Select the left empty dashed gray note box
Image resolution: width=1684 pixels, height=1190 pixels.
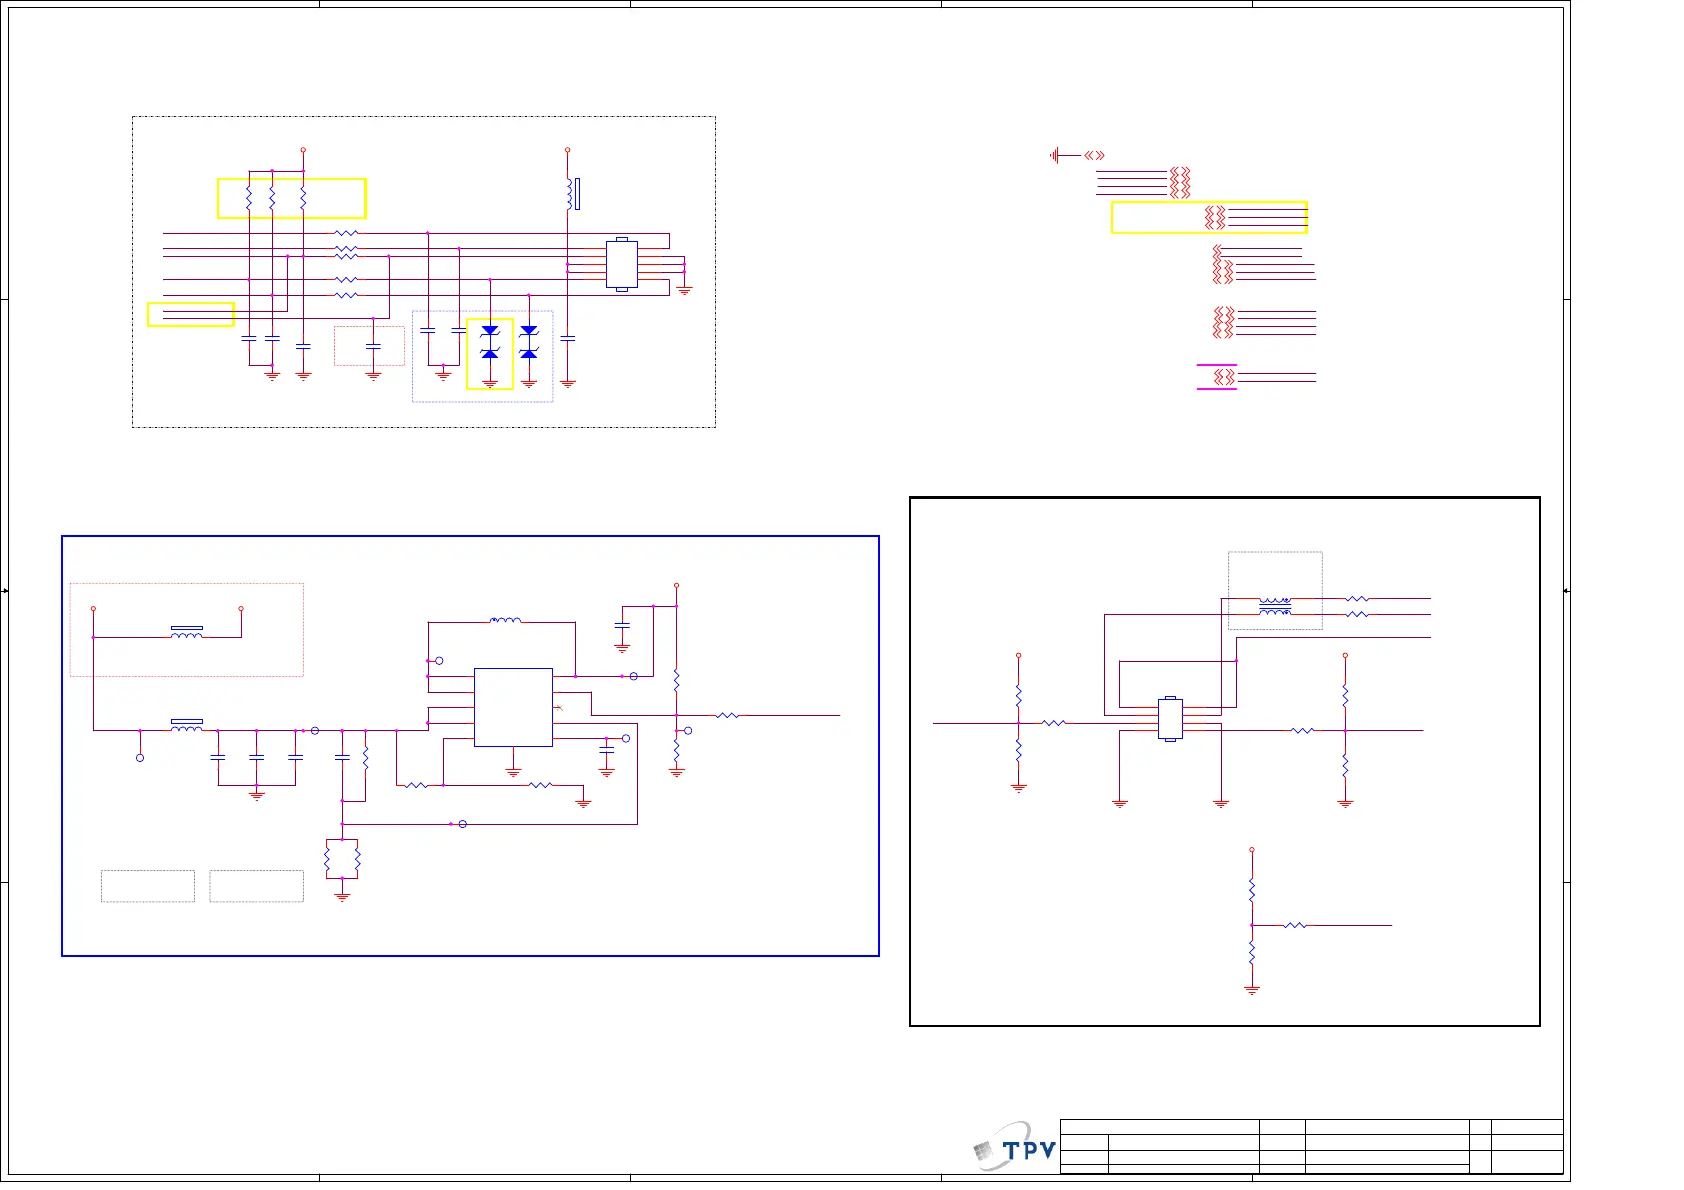pyautogui.click(x=148, y=886)
